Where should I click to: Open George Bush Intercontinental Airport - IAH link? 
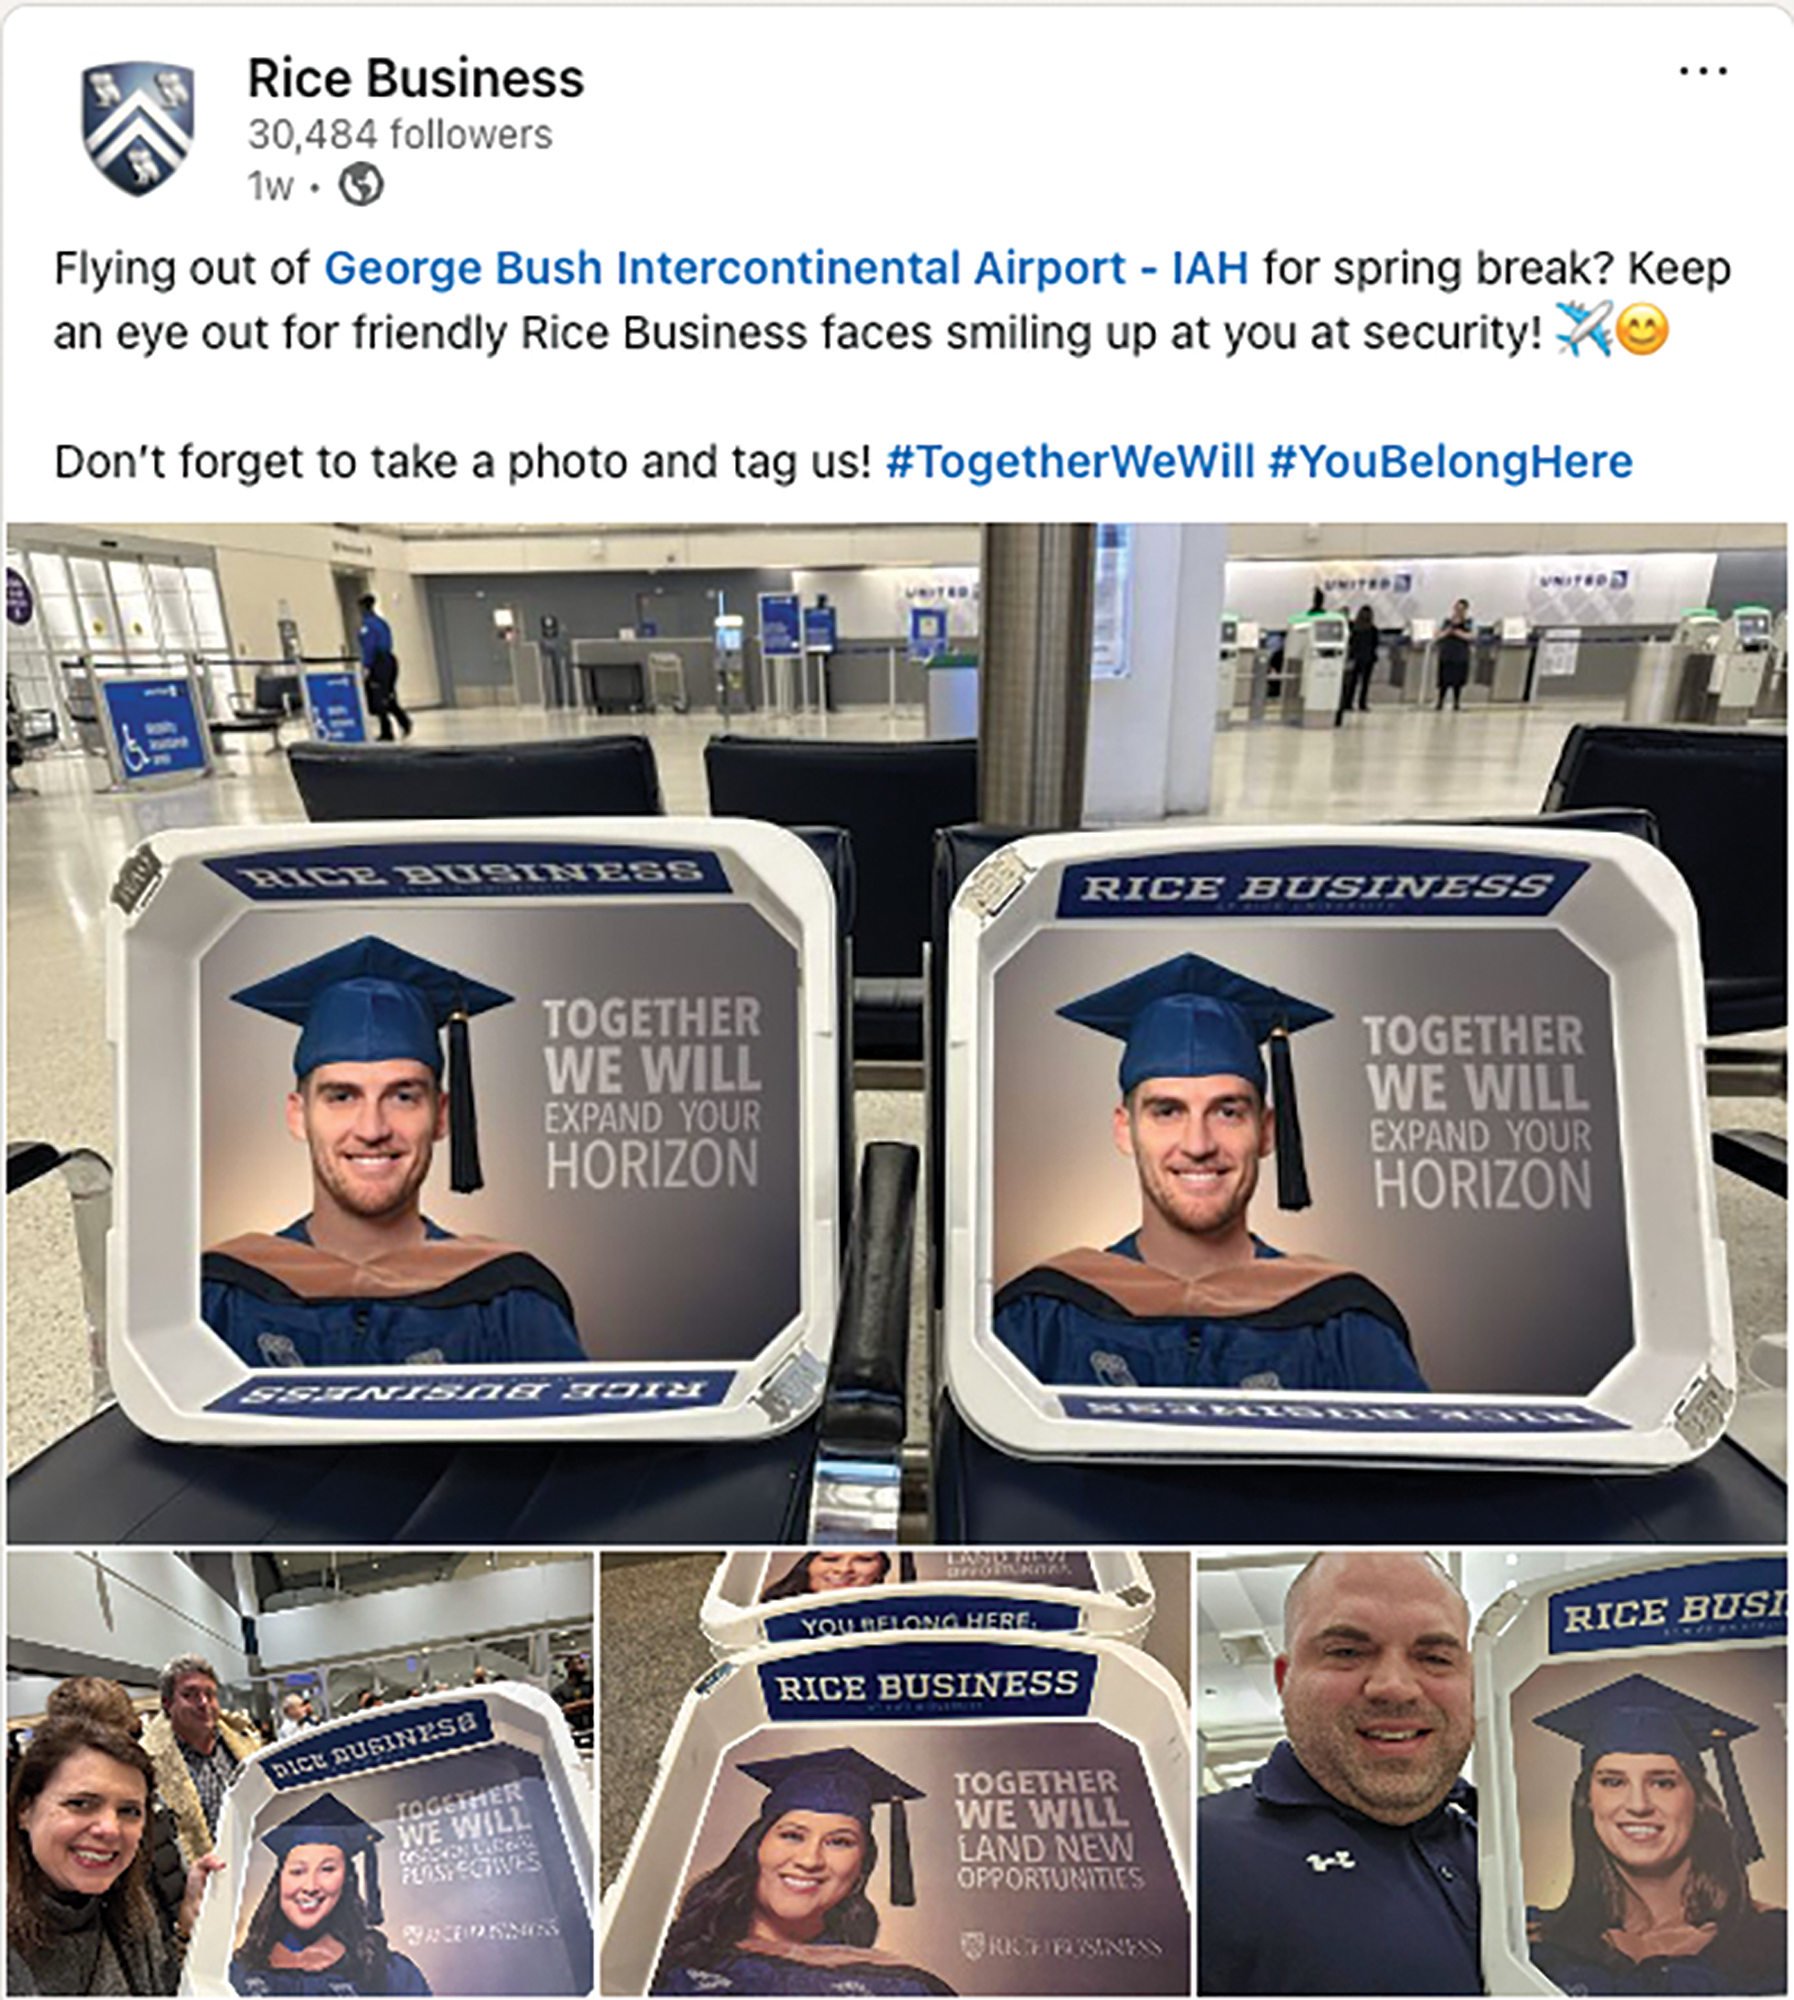pos(786,268)
